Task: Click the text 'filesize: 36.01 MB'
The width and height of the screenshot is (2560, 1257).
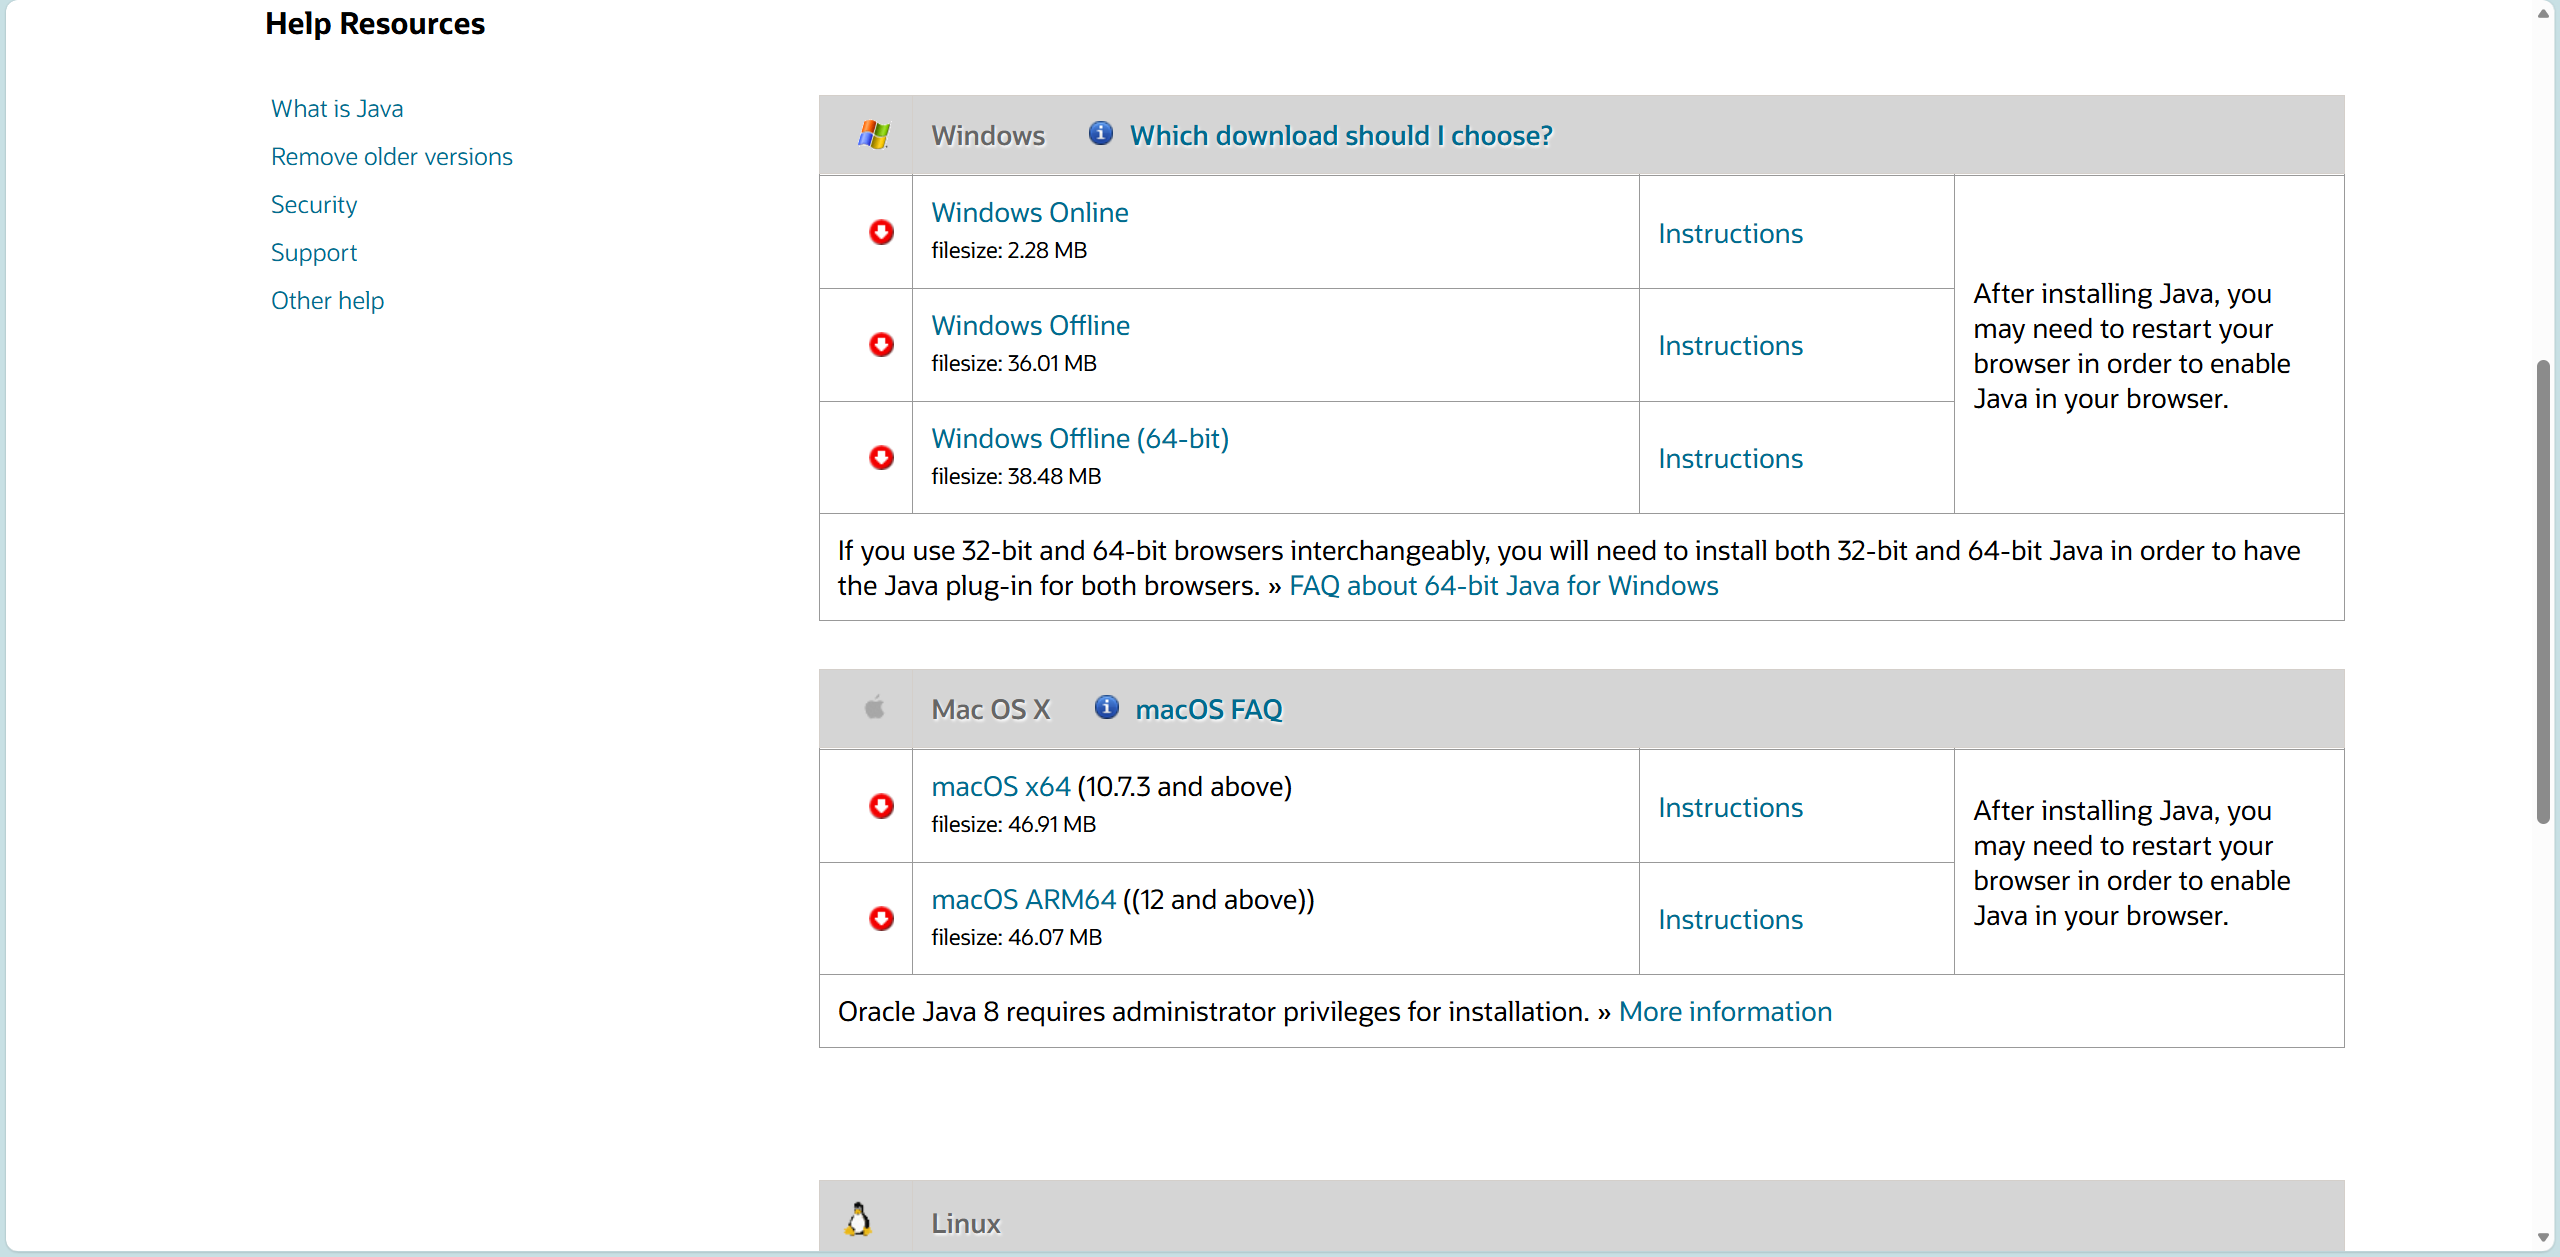Action: click(x=1014, y=364)
